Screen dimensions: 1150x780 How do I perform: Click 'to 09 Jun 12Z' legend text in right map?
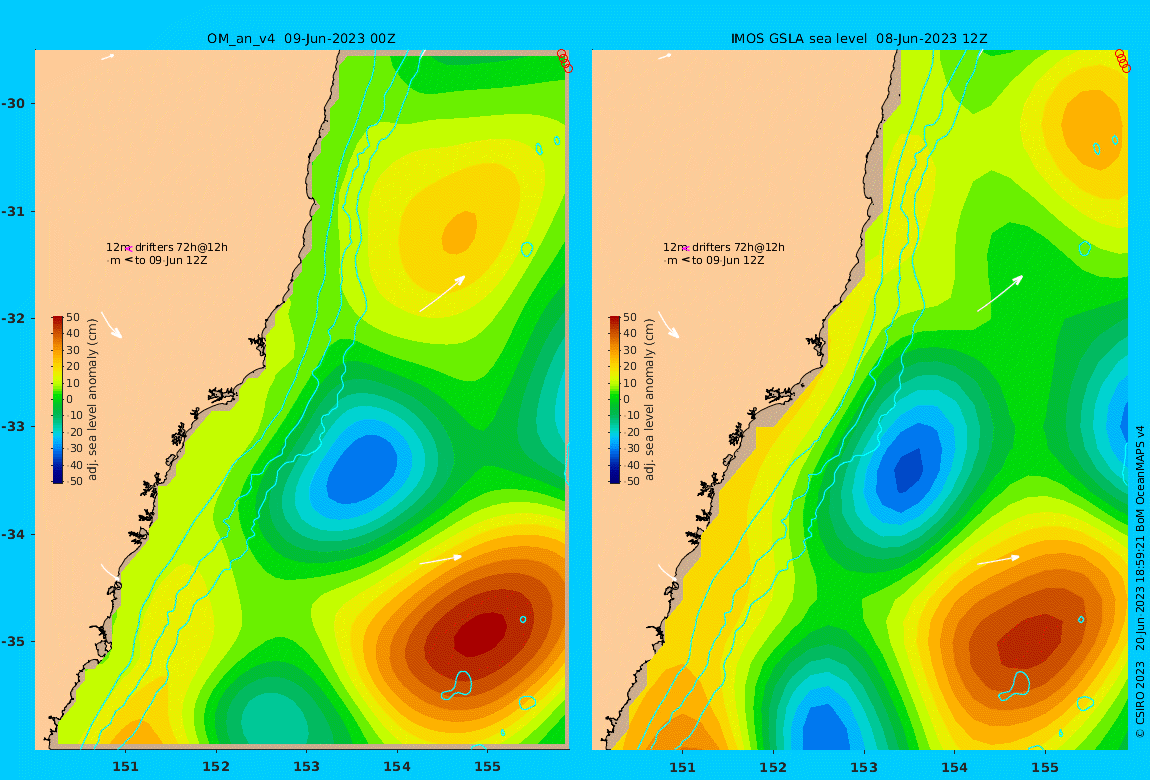pyautogui.click(x=728, y=260)
